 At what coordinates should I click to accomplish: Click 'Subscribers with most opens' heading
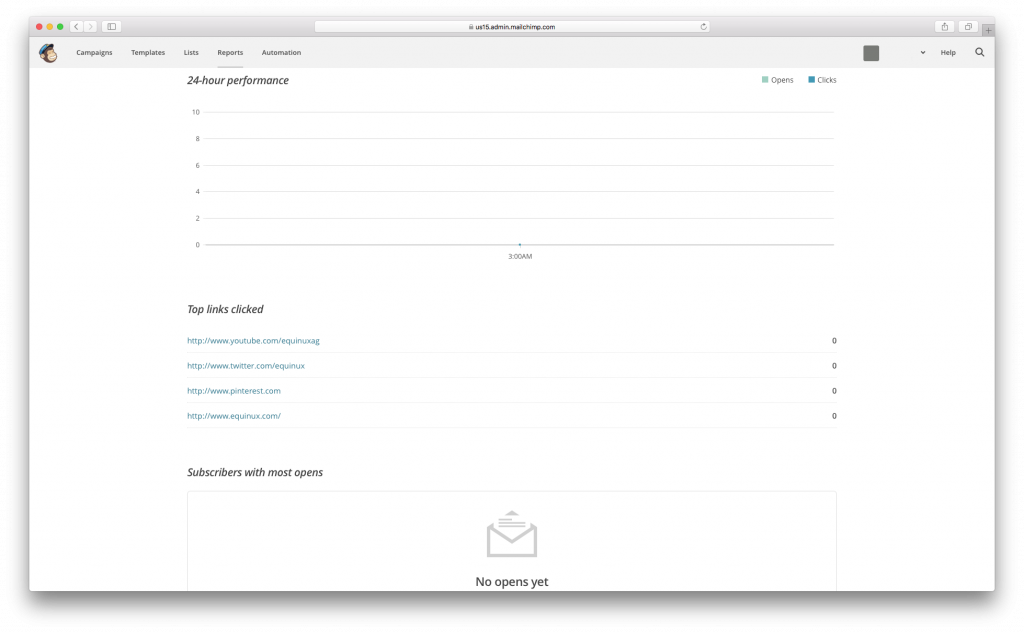click(x=255, y=472)
